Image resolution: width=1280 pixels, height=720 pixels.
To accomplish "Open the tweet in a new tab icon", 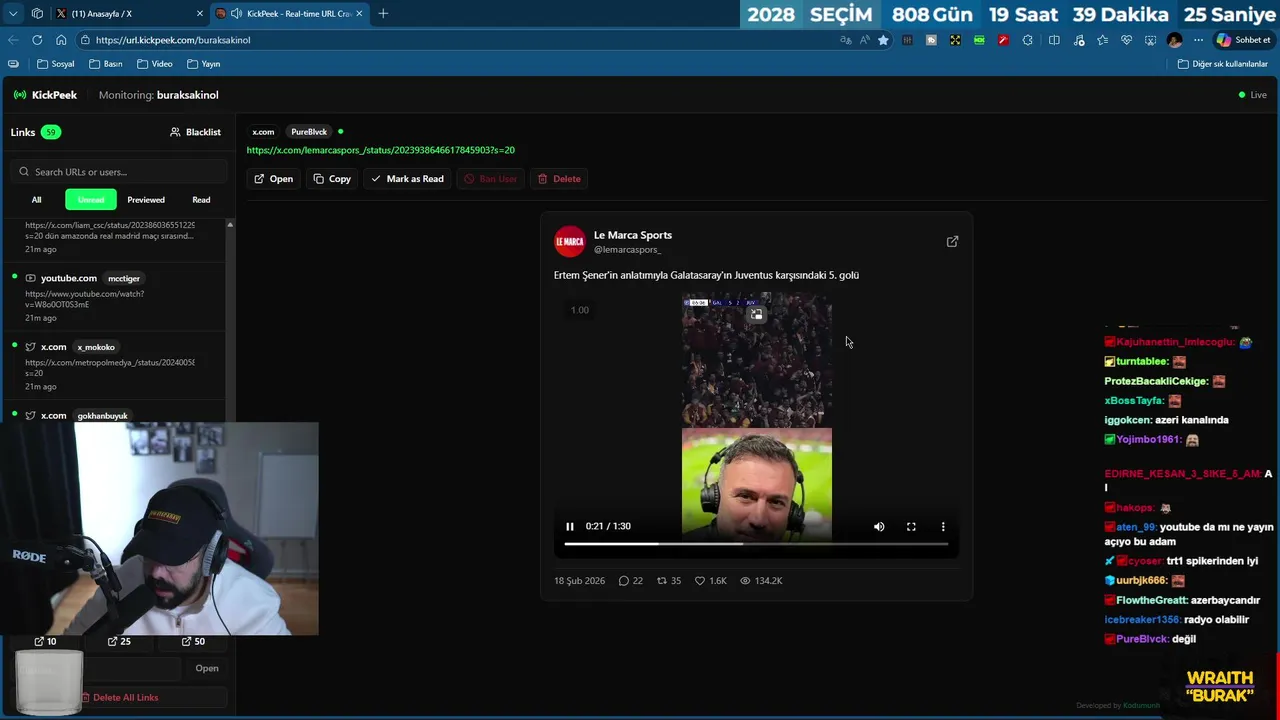I will 952,241.
